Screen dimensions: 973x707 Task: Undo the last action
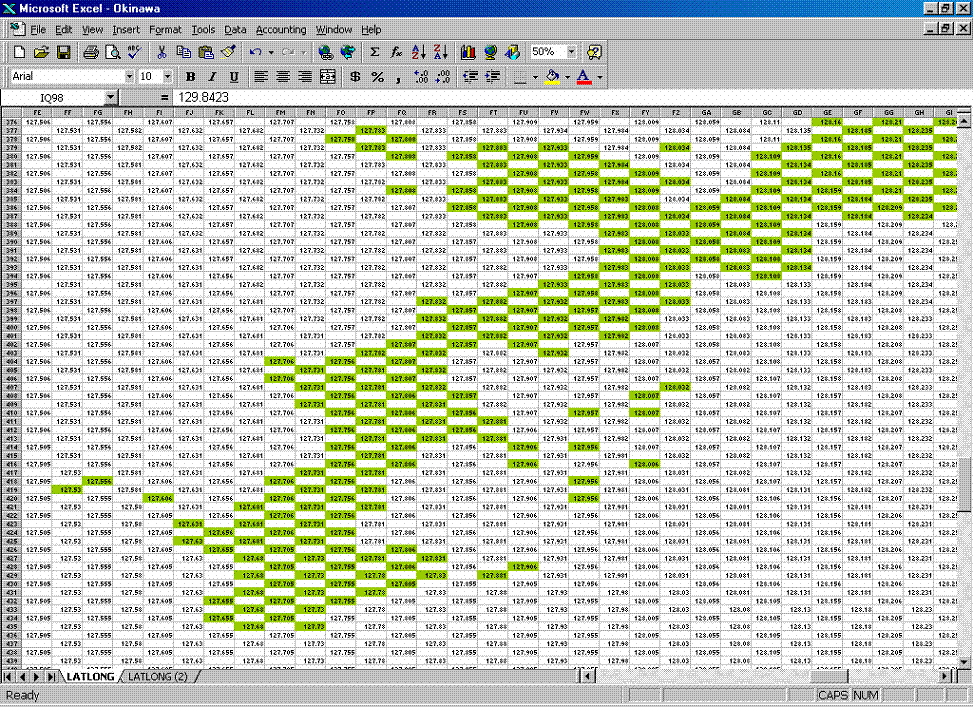[x=255, y=52]
